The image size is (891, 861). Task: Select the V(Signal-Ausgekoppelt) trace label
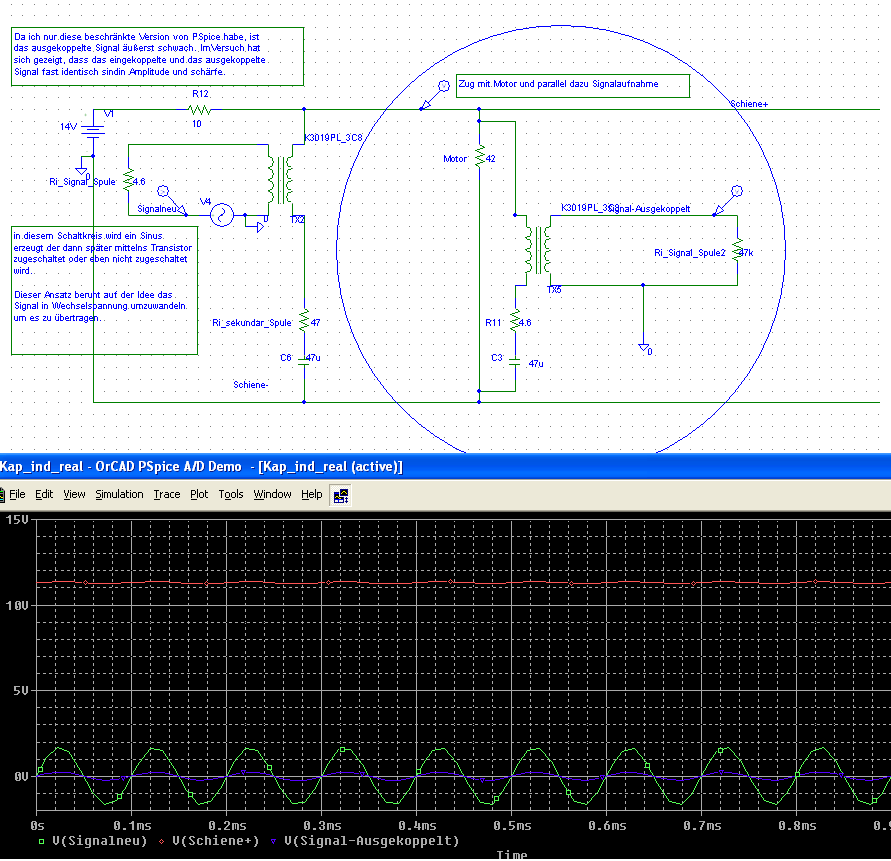pos(372,841)
